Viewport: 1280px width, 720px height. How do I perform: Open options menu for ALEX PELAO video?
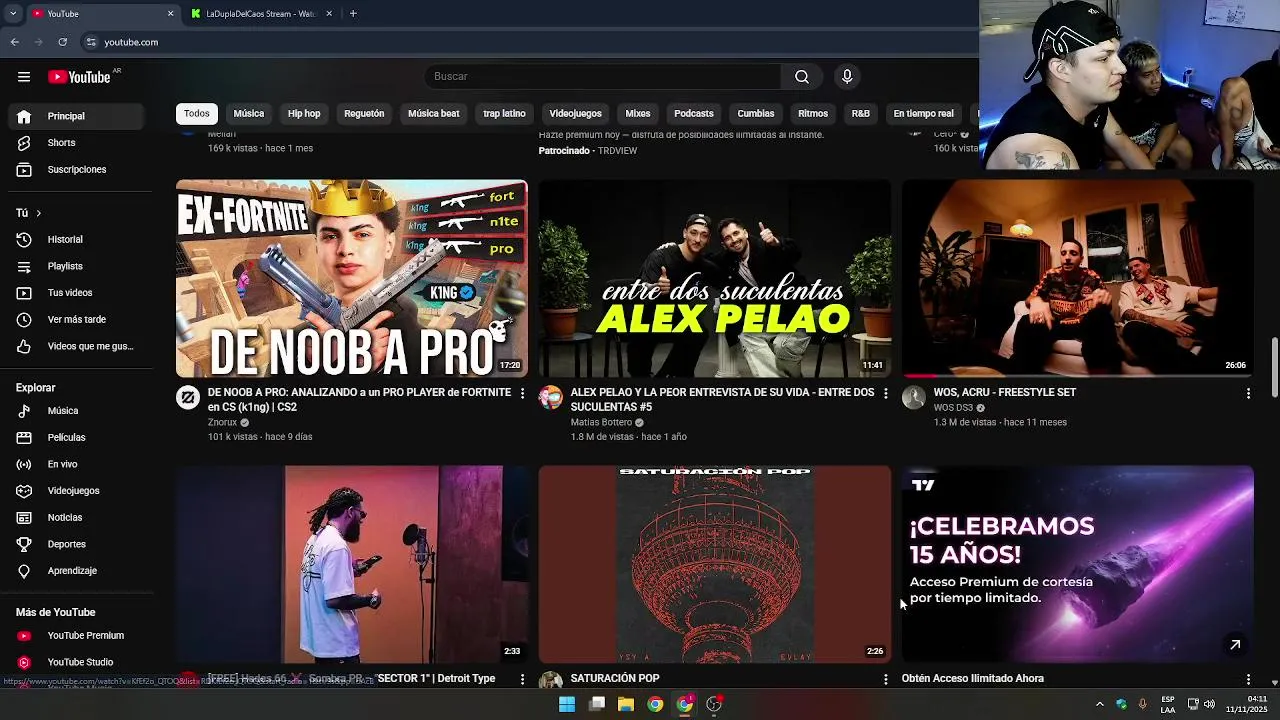(885, 394)
